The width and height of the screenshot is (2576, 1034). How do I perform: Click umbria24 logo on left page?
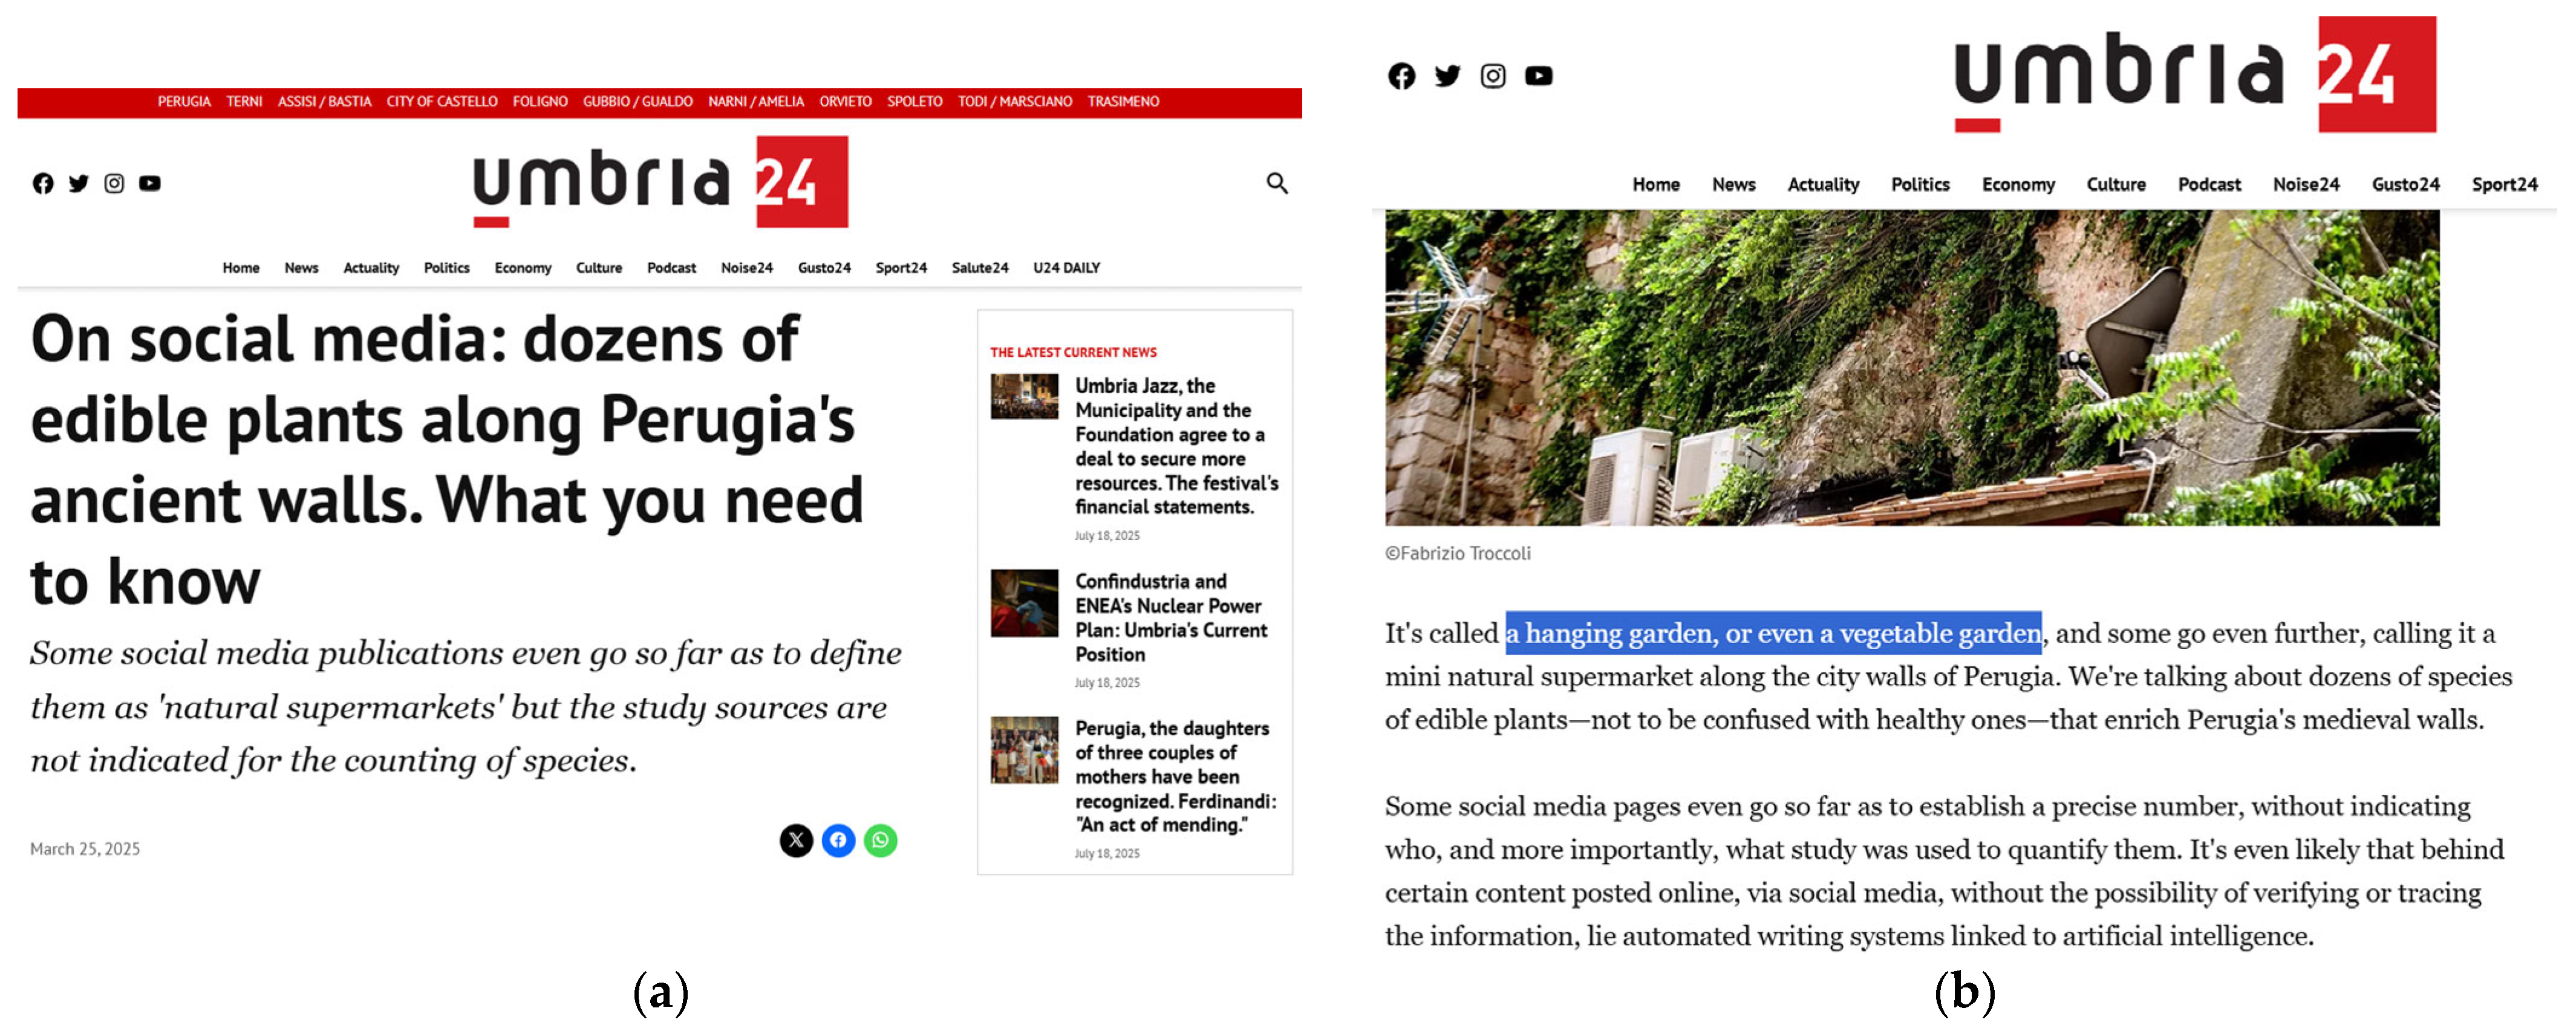(660, 182)
